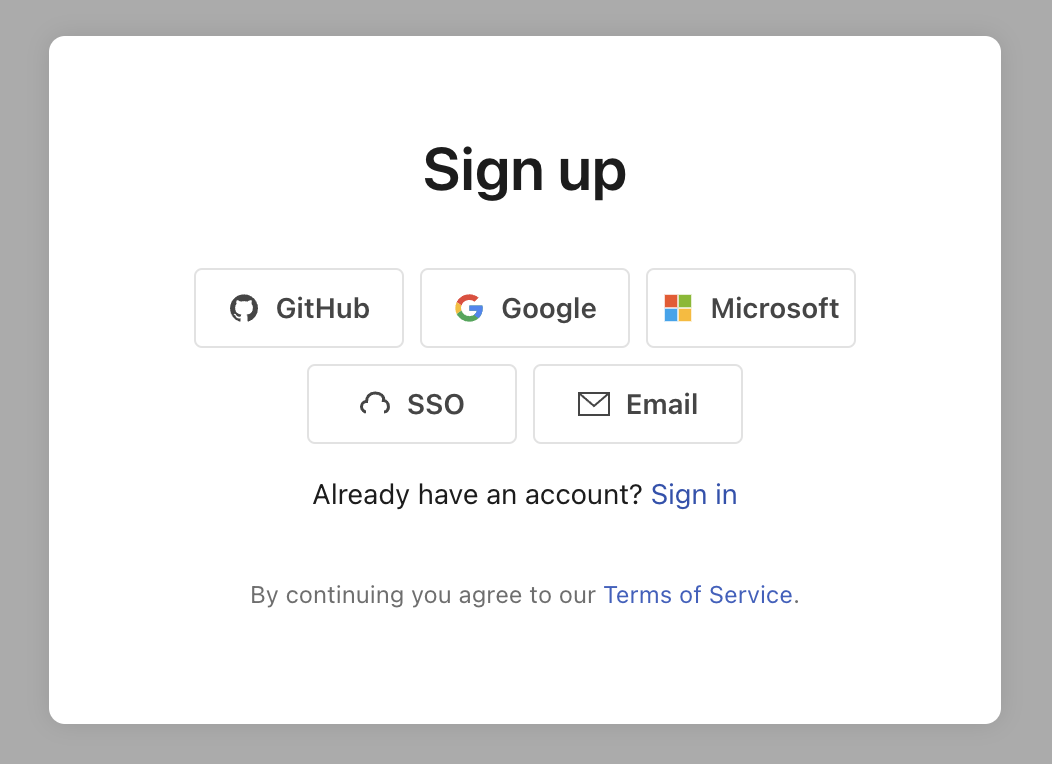Image resolution: width=1052 pixels, height=764 pixels.
Task: Open the Sign in link
Action: [693, 494]
